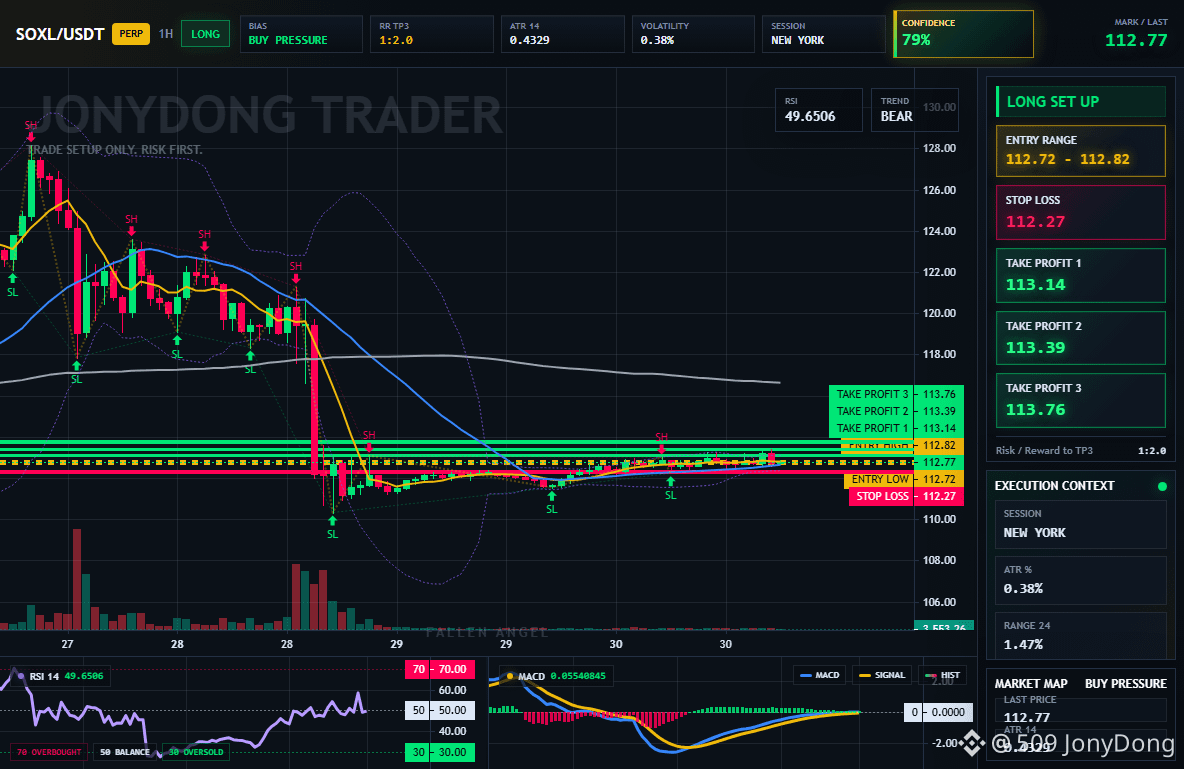Click the SOXL/USDT symbol name

tap(60, 34)
